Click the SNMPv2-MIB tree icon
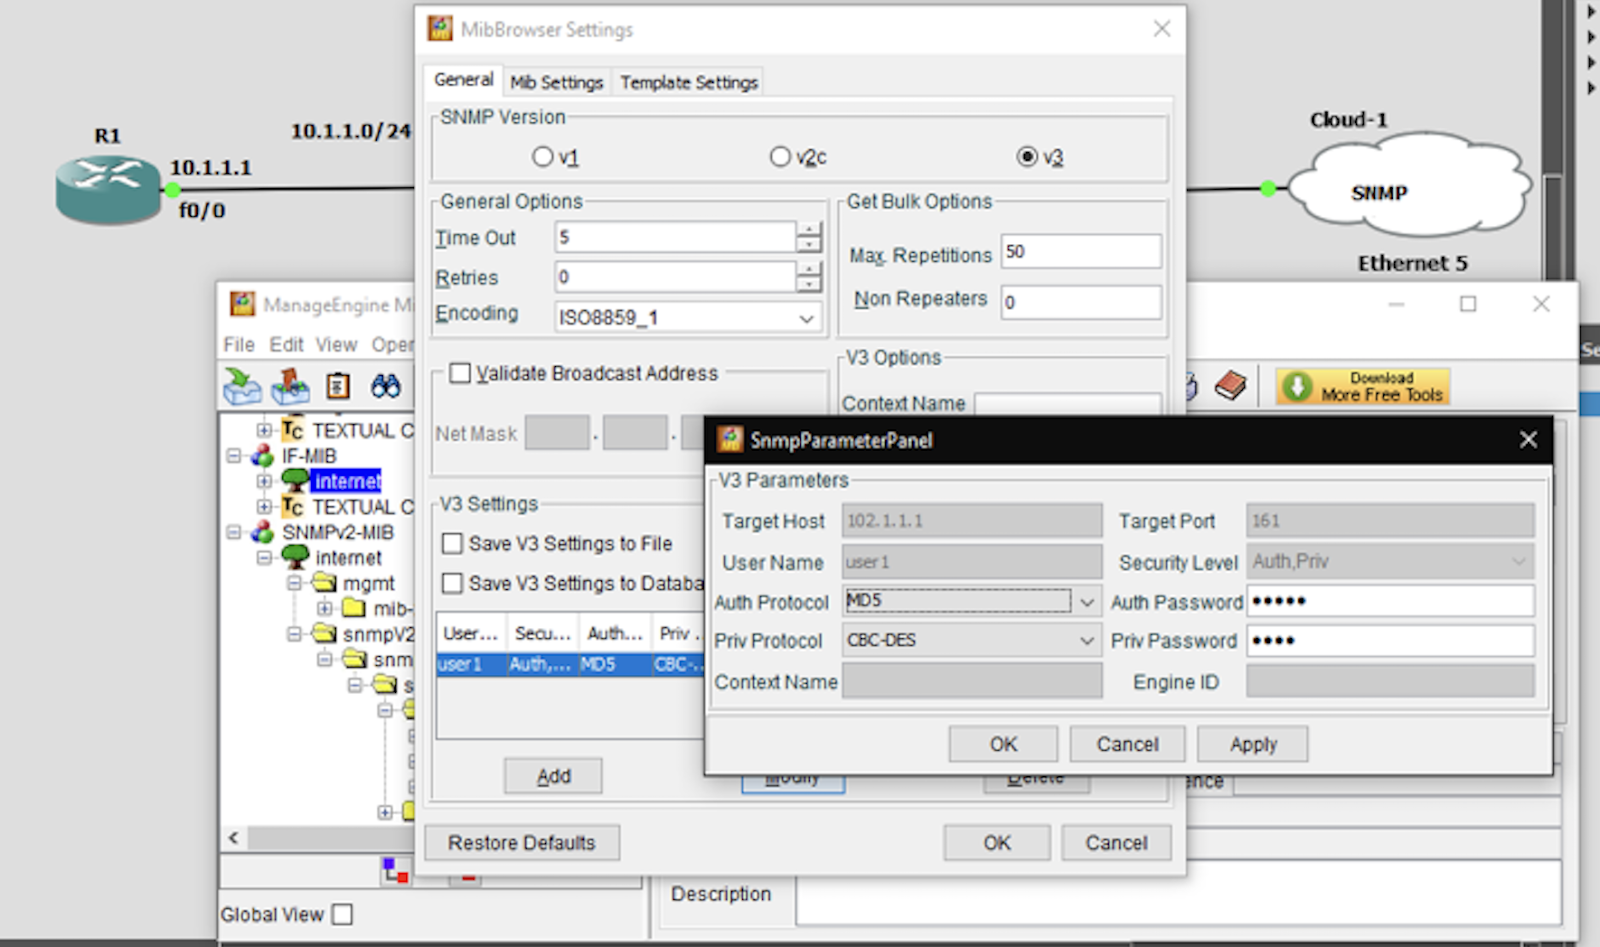 [x=260, y=532]
